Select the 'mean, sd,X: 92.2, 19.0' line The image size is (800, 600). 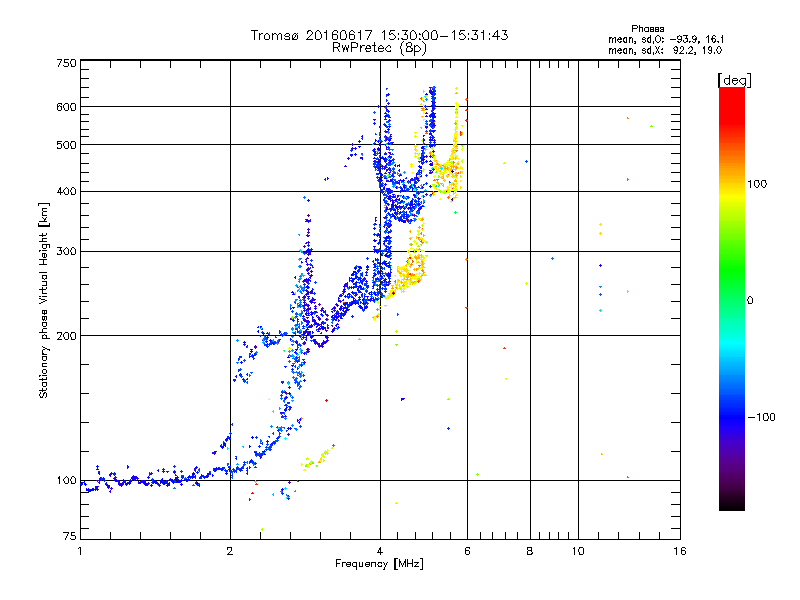pyautogui.click(x=665, y=51)
